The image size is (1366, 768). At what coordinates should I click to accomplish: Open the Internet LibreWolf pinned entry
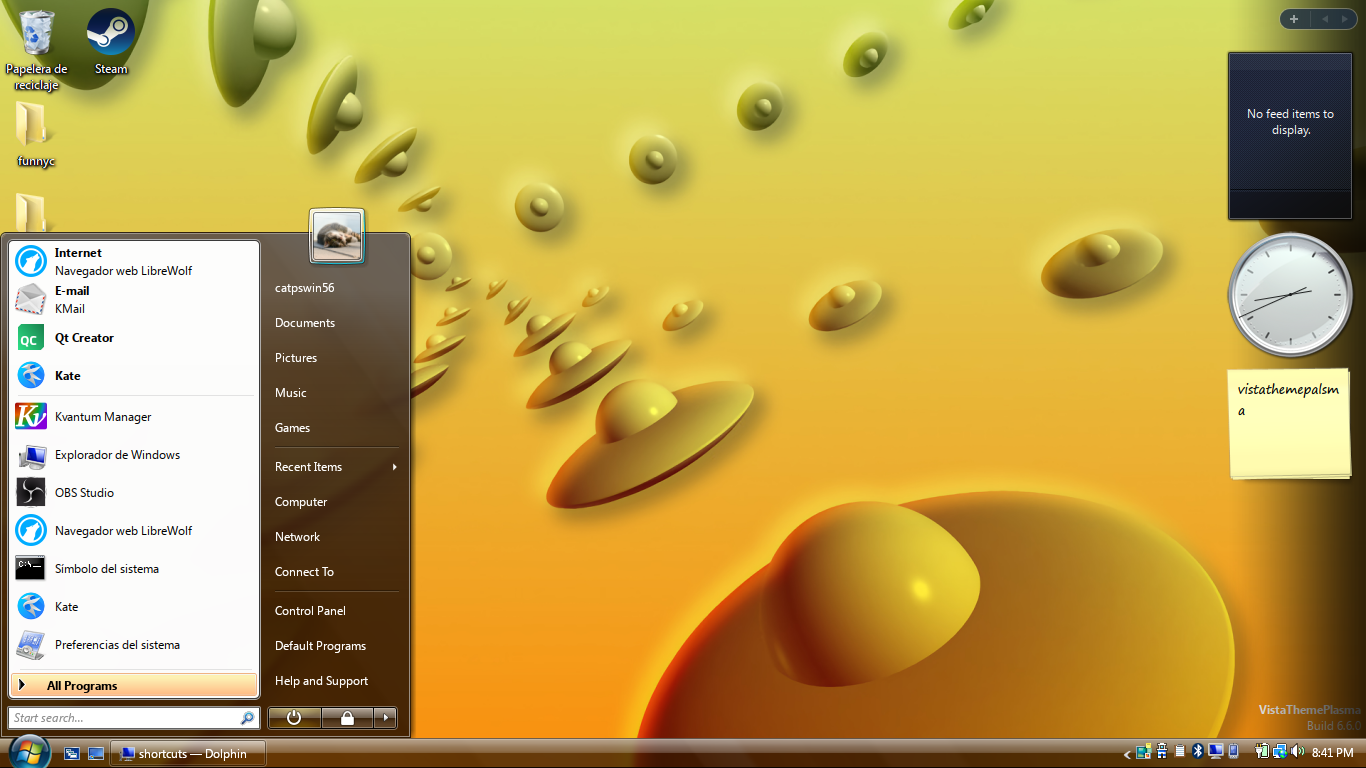[x=134, y=262]
